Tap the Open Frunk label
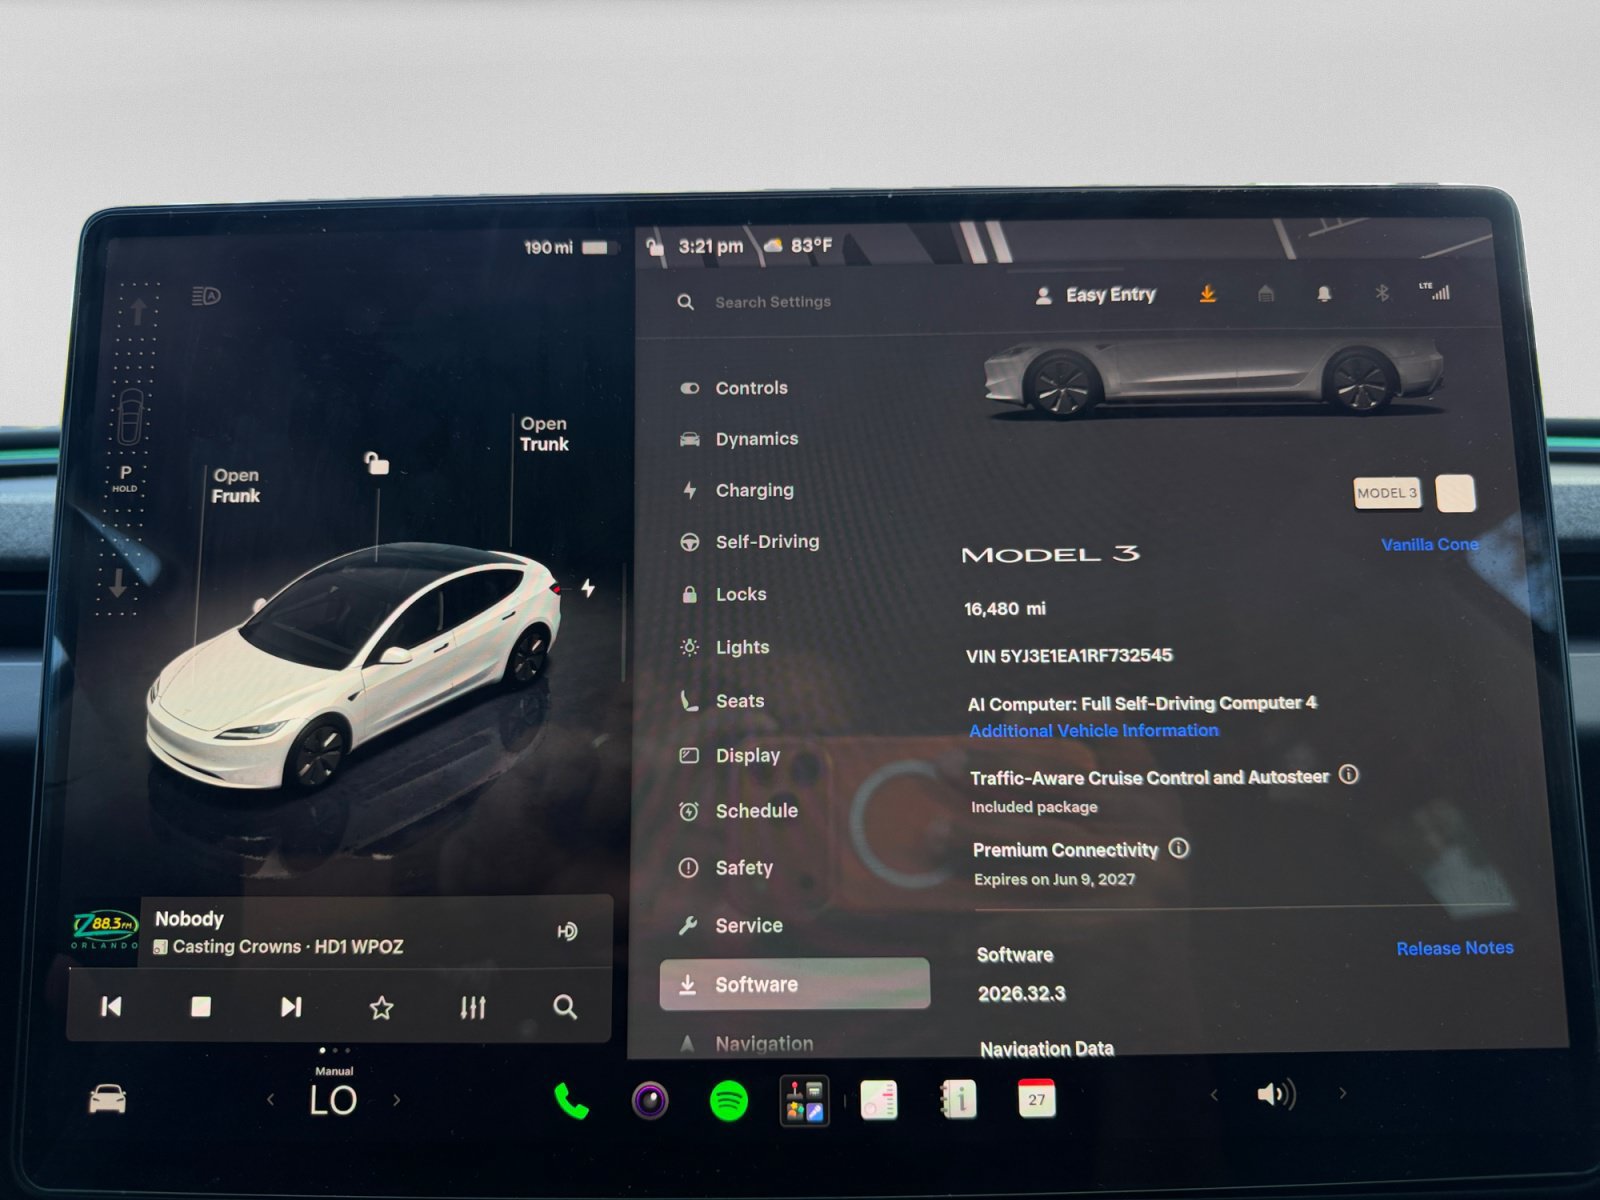 point(236,486)
